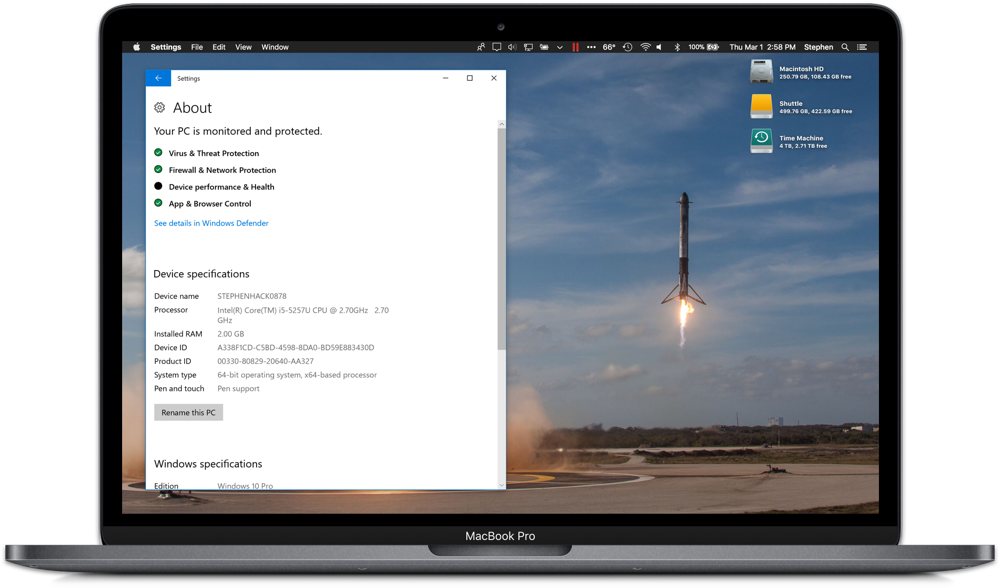
Task: Click the scrollbar down arrow in Settings
Action: pos(501,485)
